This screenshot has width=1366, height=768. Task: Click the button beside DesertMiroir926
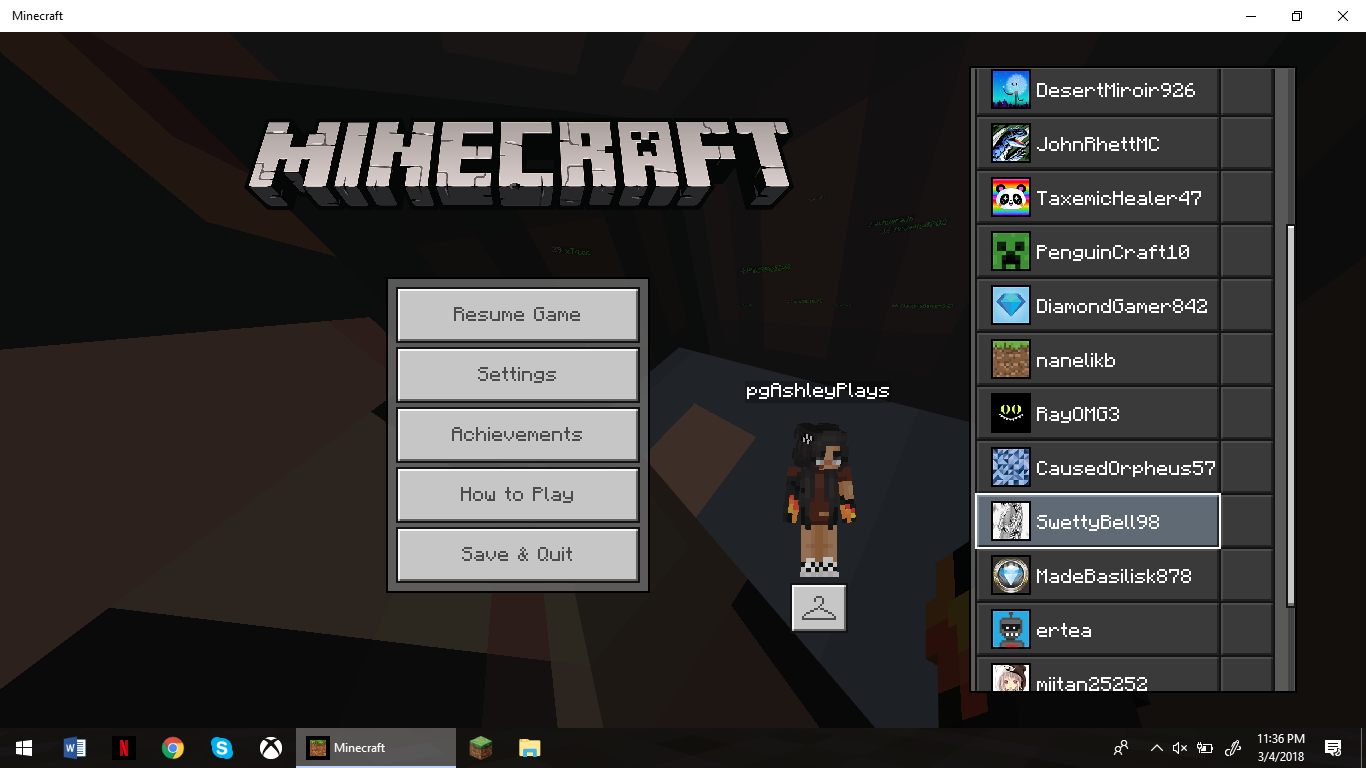(x=1246, y=90)
